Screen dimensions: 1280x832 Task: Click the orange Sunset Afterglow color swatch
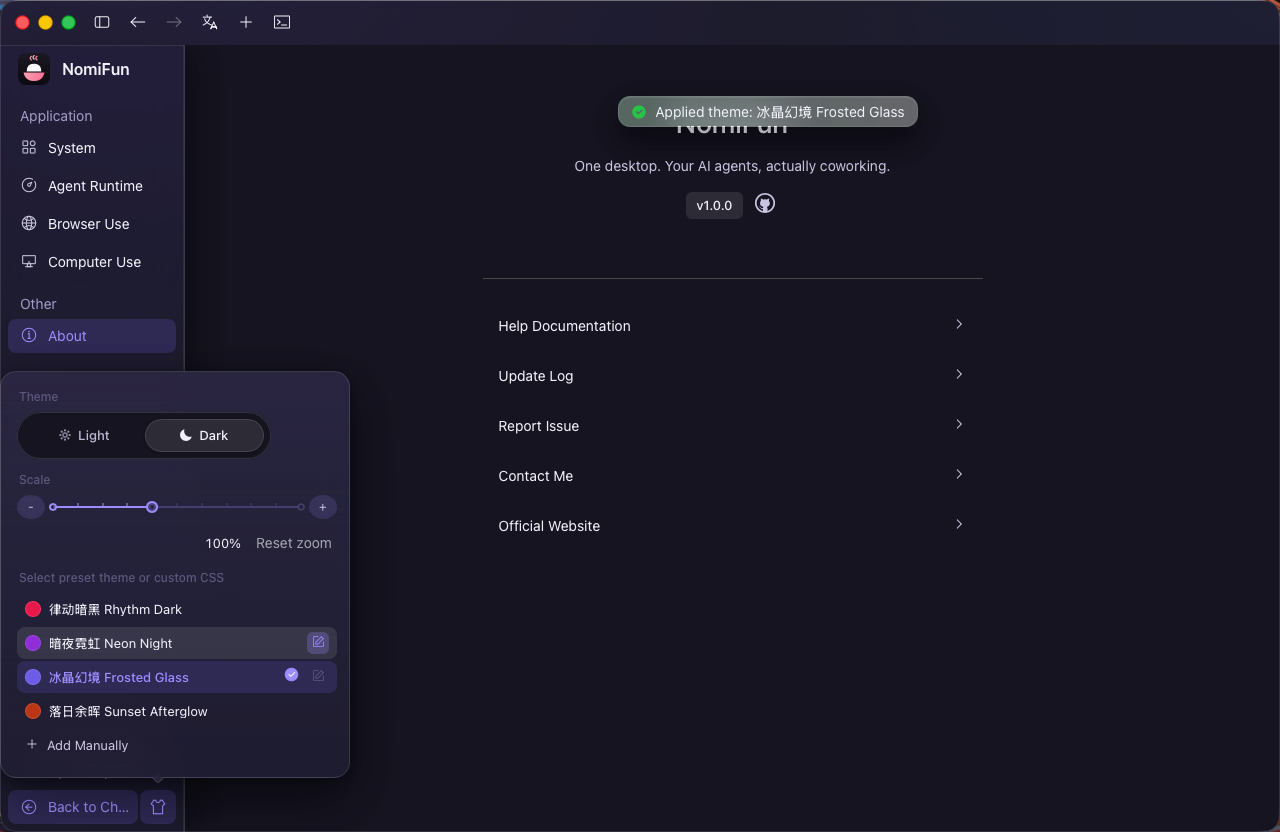(33, 711)
